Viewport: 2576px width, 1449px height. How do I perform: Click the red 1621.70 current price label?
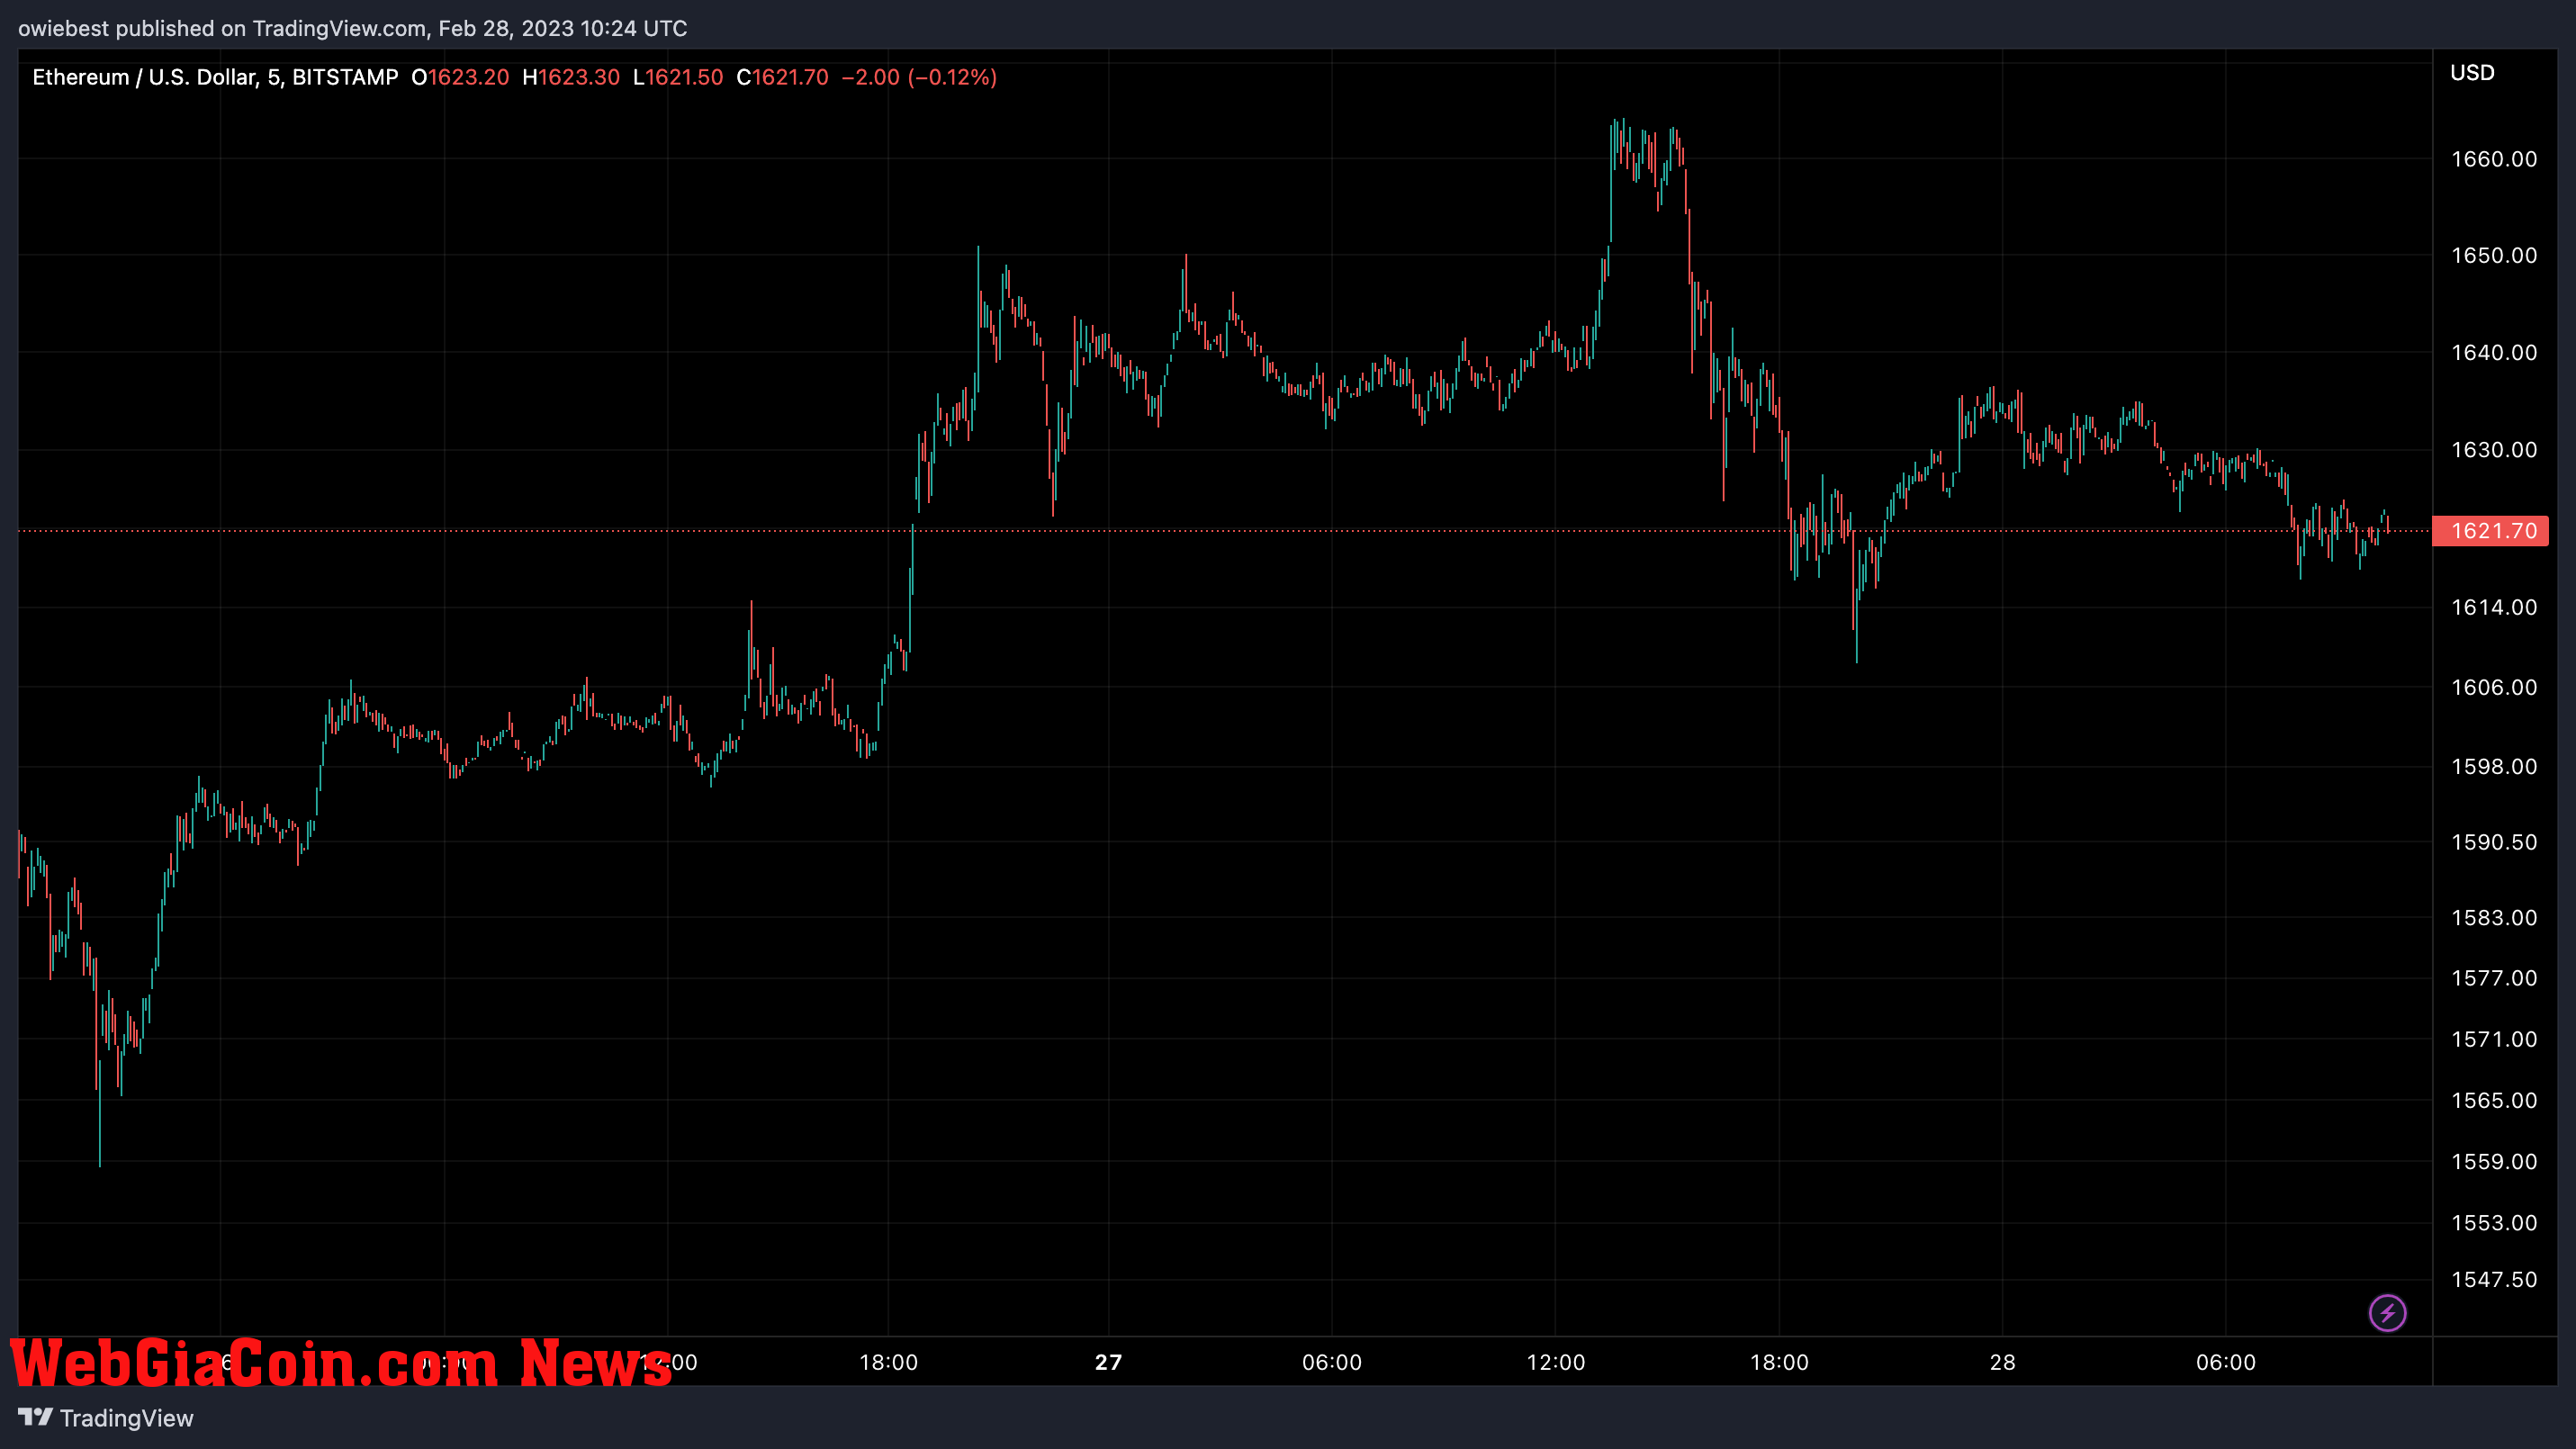click(x=2491, y=531)
